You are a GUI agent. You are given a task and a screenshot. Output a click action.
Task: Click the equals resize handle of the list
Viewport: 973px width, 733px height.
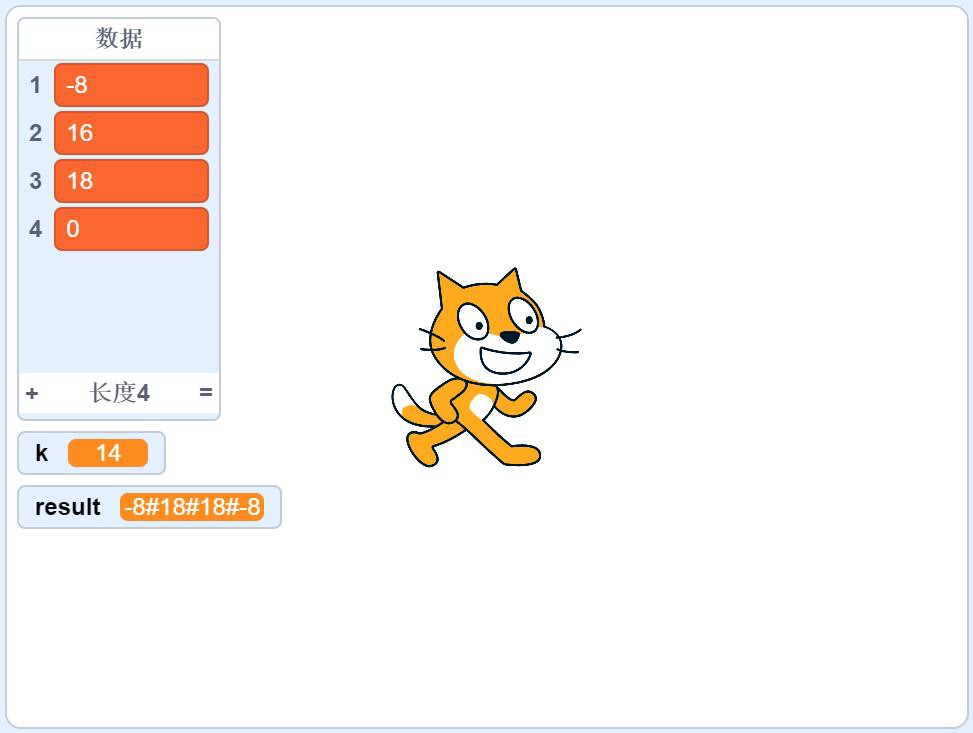(206, 392)
